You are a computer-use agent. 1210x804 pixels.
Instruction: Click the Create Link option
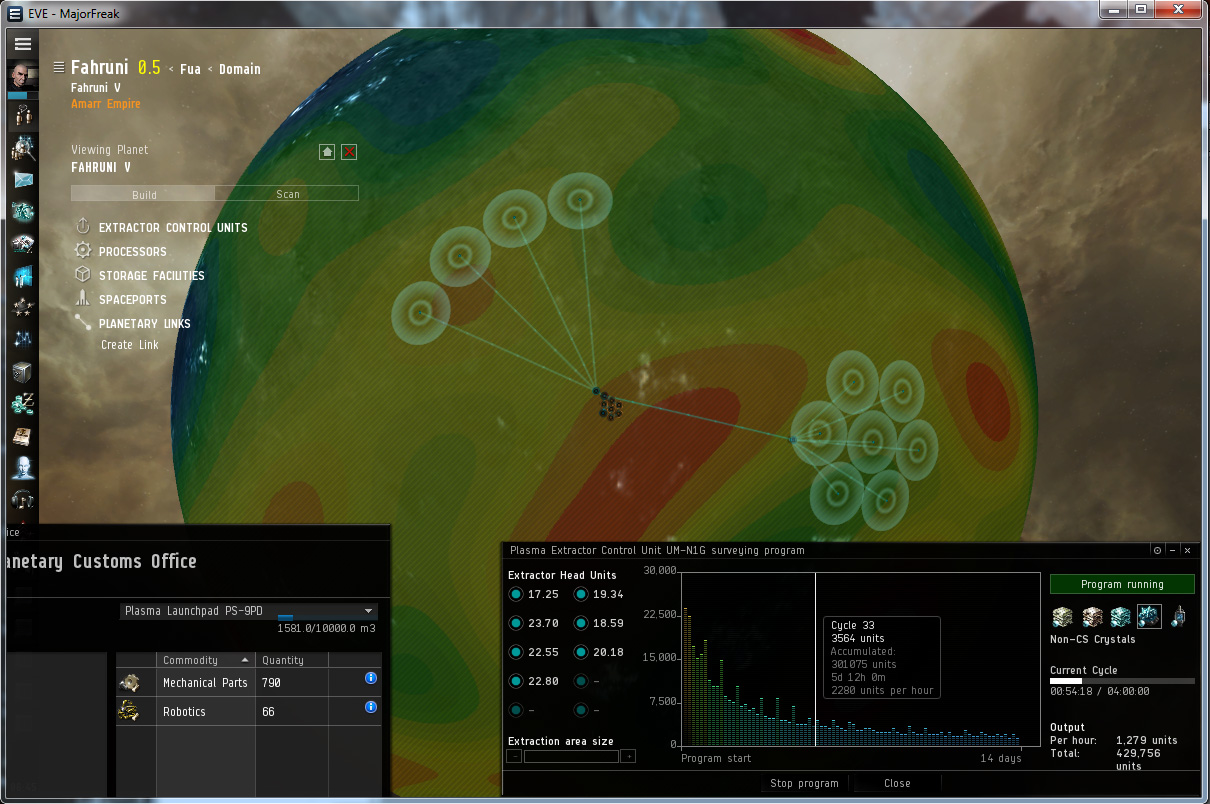tap(130, 345)
